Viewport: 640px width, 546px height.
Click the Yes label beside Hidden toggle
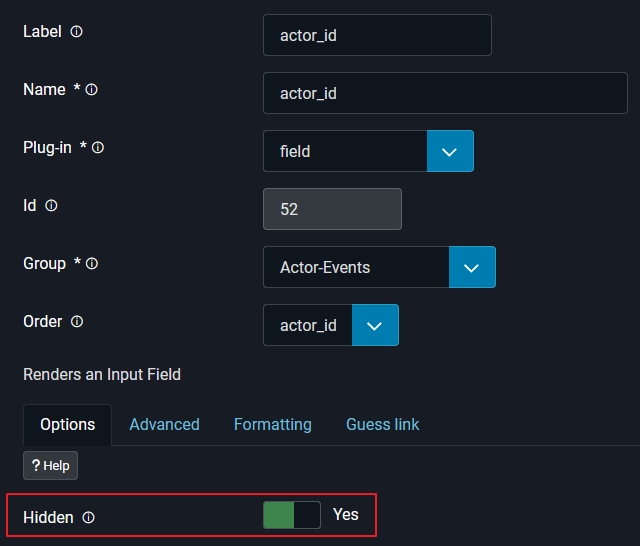click(x=346, y=515)
